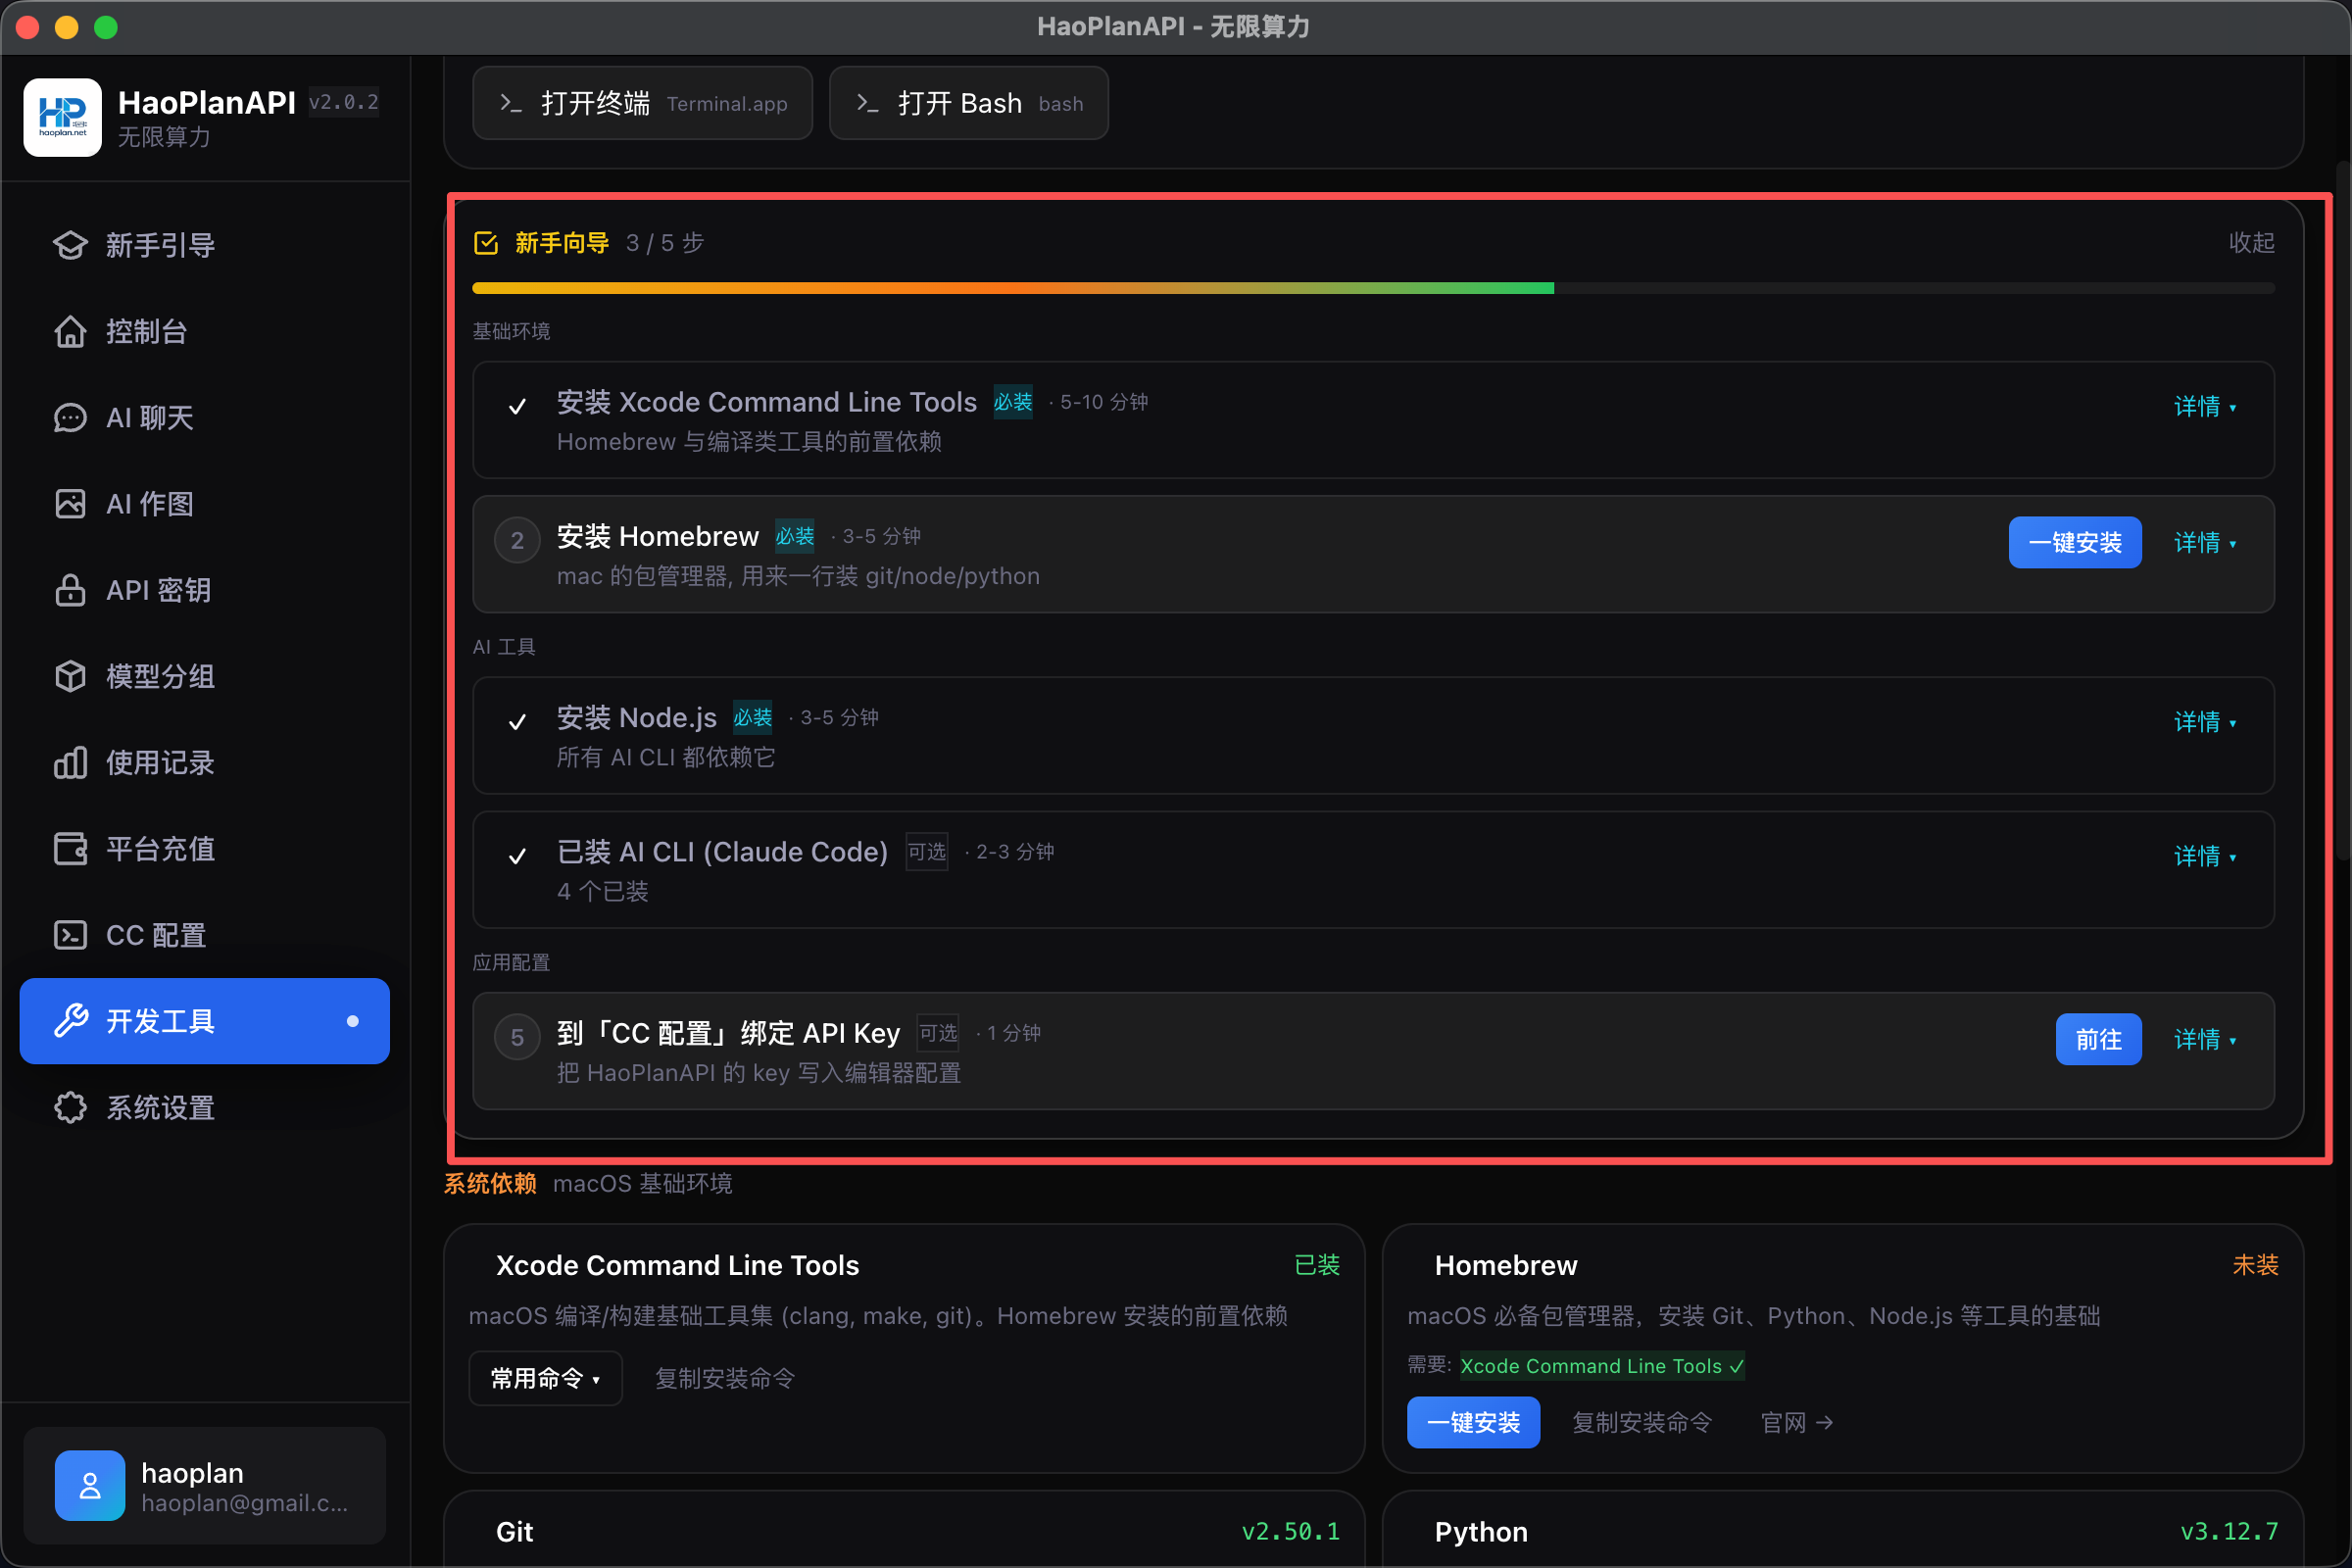
Task: Open AI 聊天 section
Action: point(204,418)
